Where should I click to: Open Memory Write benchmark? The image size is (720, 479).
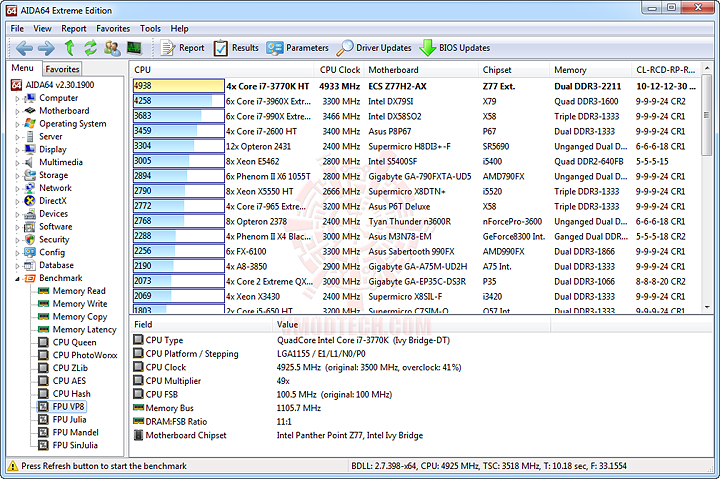(73, 304)
